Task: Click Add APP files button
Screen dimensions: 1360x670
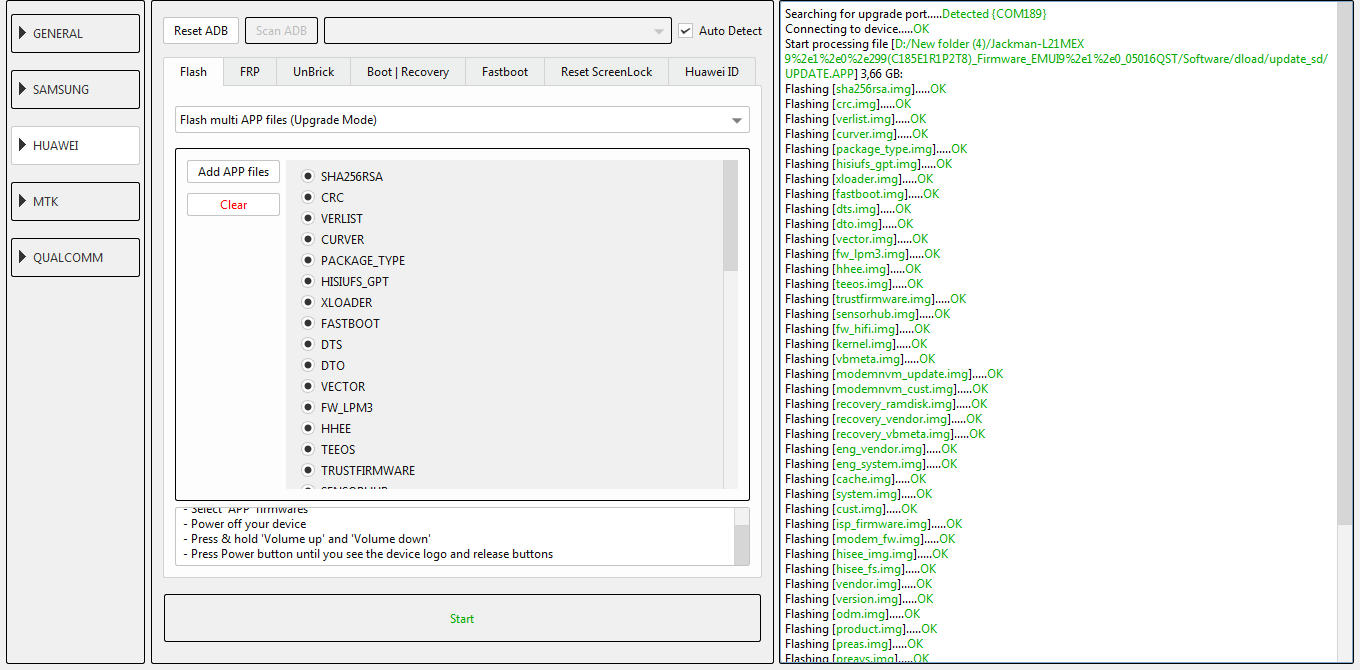Action: pos(233,172)
